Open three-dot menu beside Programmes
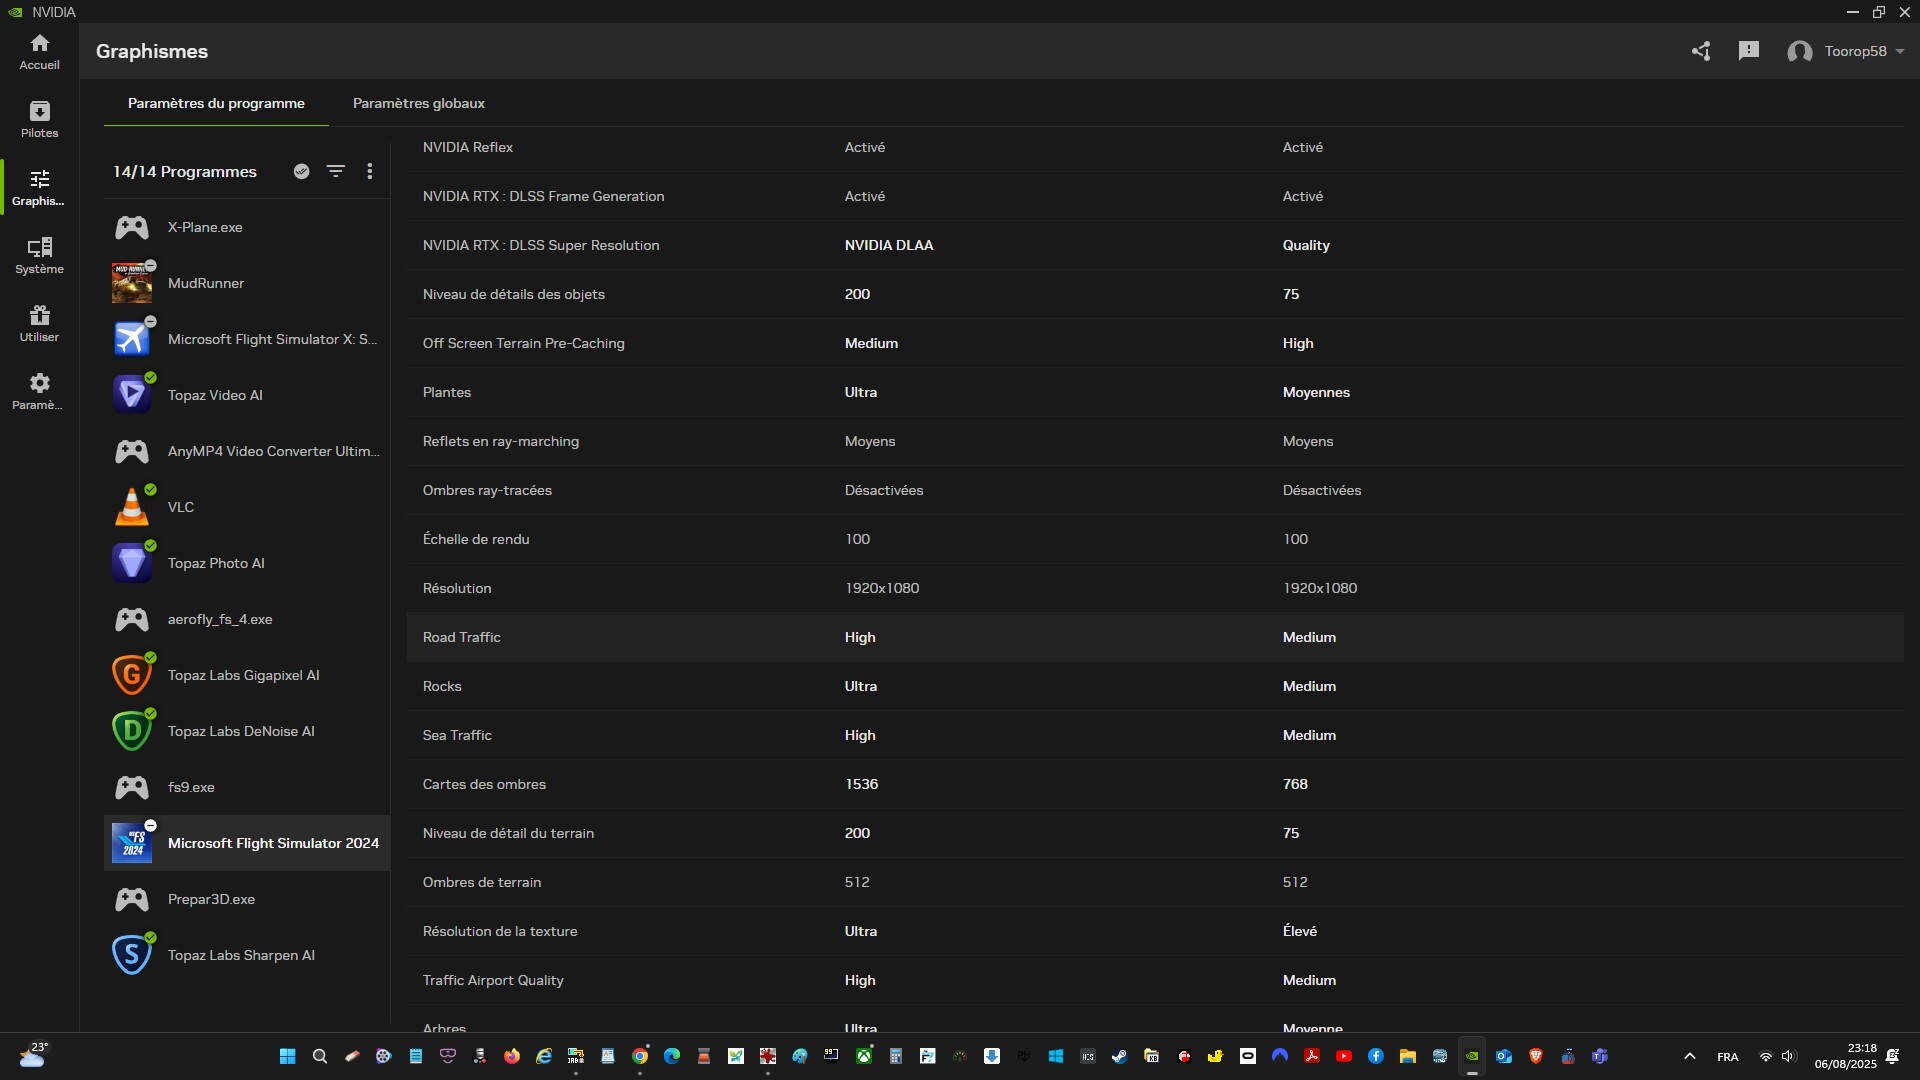 [x=370, y=171]
